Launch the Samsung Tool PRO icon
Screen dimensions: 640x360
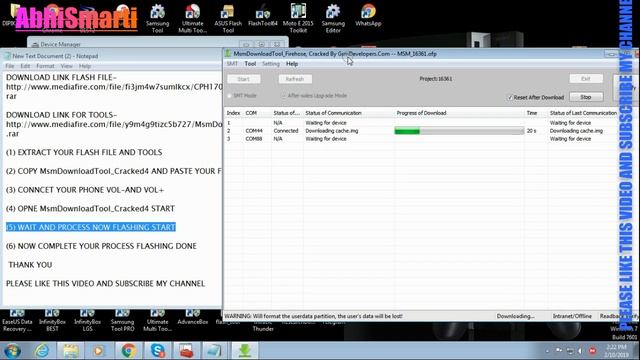(x=122, y=320)
